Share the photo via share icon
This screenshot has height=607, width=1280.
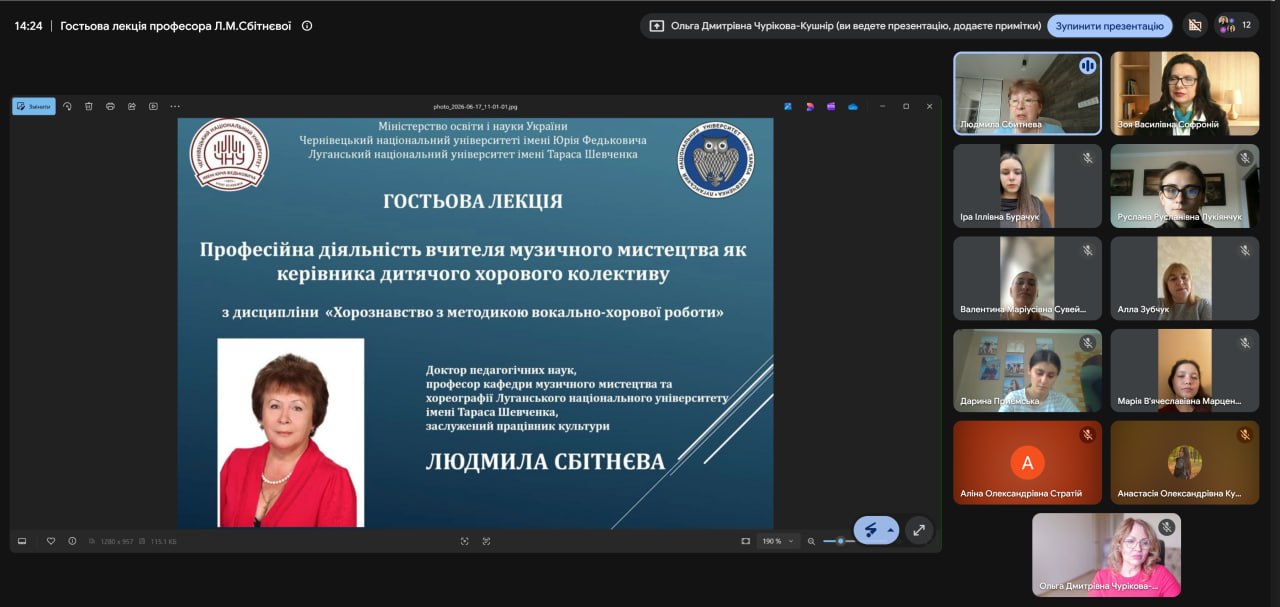[131, 106]
